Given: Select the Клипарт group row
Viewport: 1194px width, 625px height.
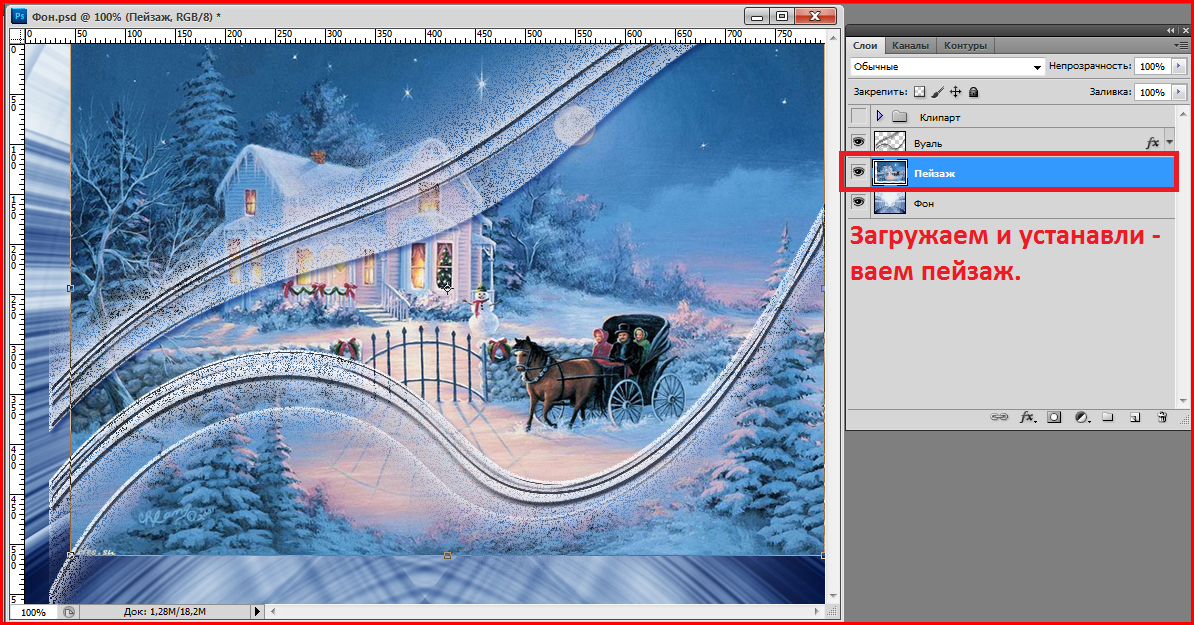Looking at the screenshot, I should (1011, 116).
